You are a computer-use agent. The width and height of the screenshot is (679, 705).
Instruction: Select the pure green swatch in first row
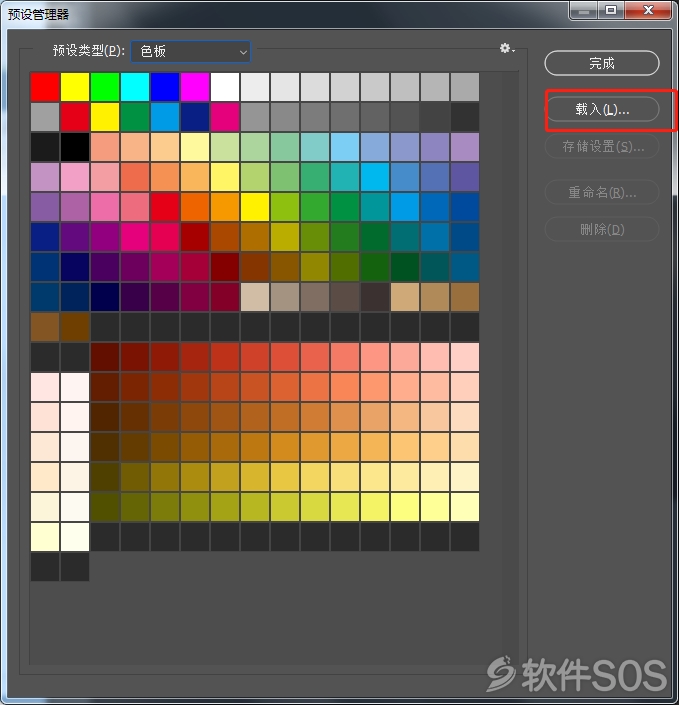[105, 87]
